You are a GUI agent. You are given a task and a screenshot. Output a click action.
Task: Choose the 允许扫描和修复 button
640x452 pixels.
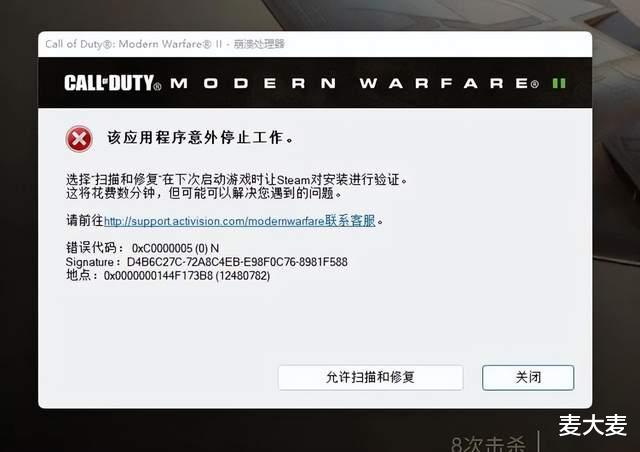point(371,377)
